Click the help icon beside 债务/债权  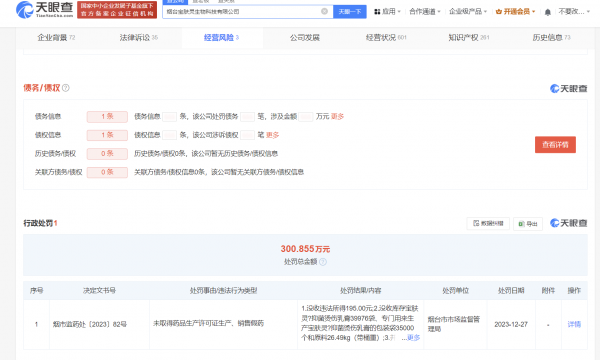pos(66,88)
